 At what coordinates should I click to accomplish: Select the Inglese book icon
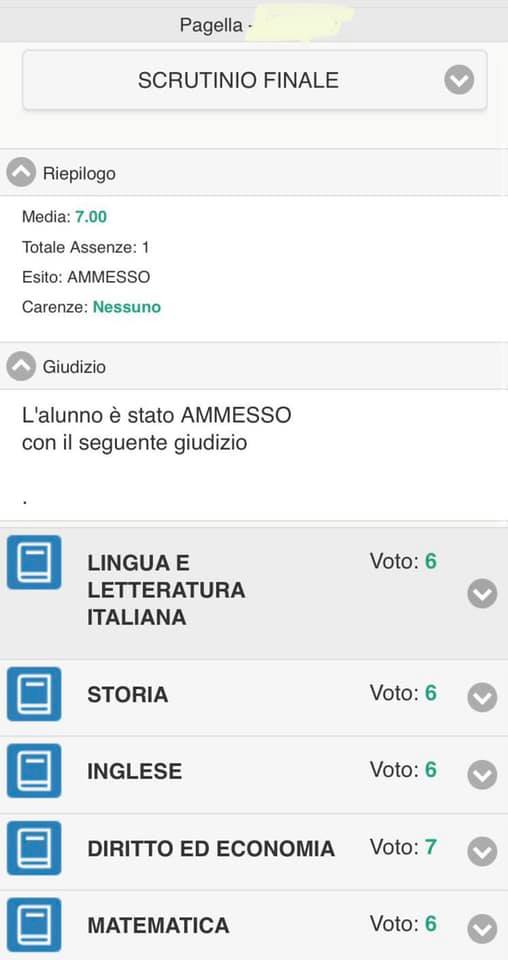tap(34, 770)
